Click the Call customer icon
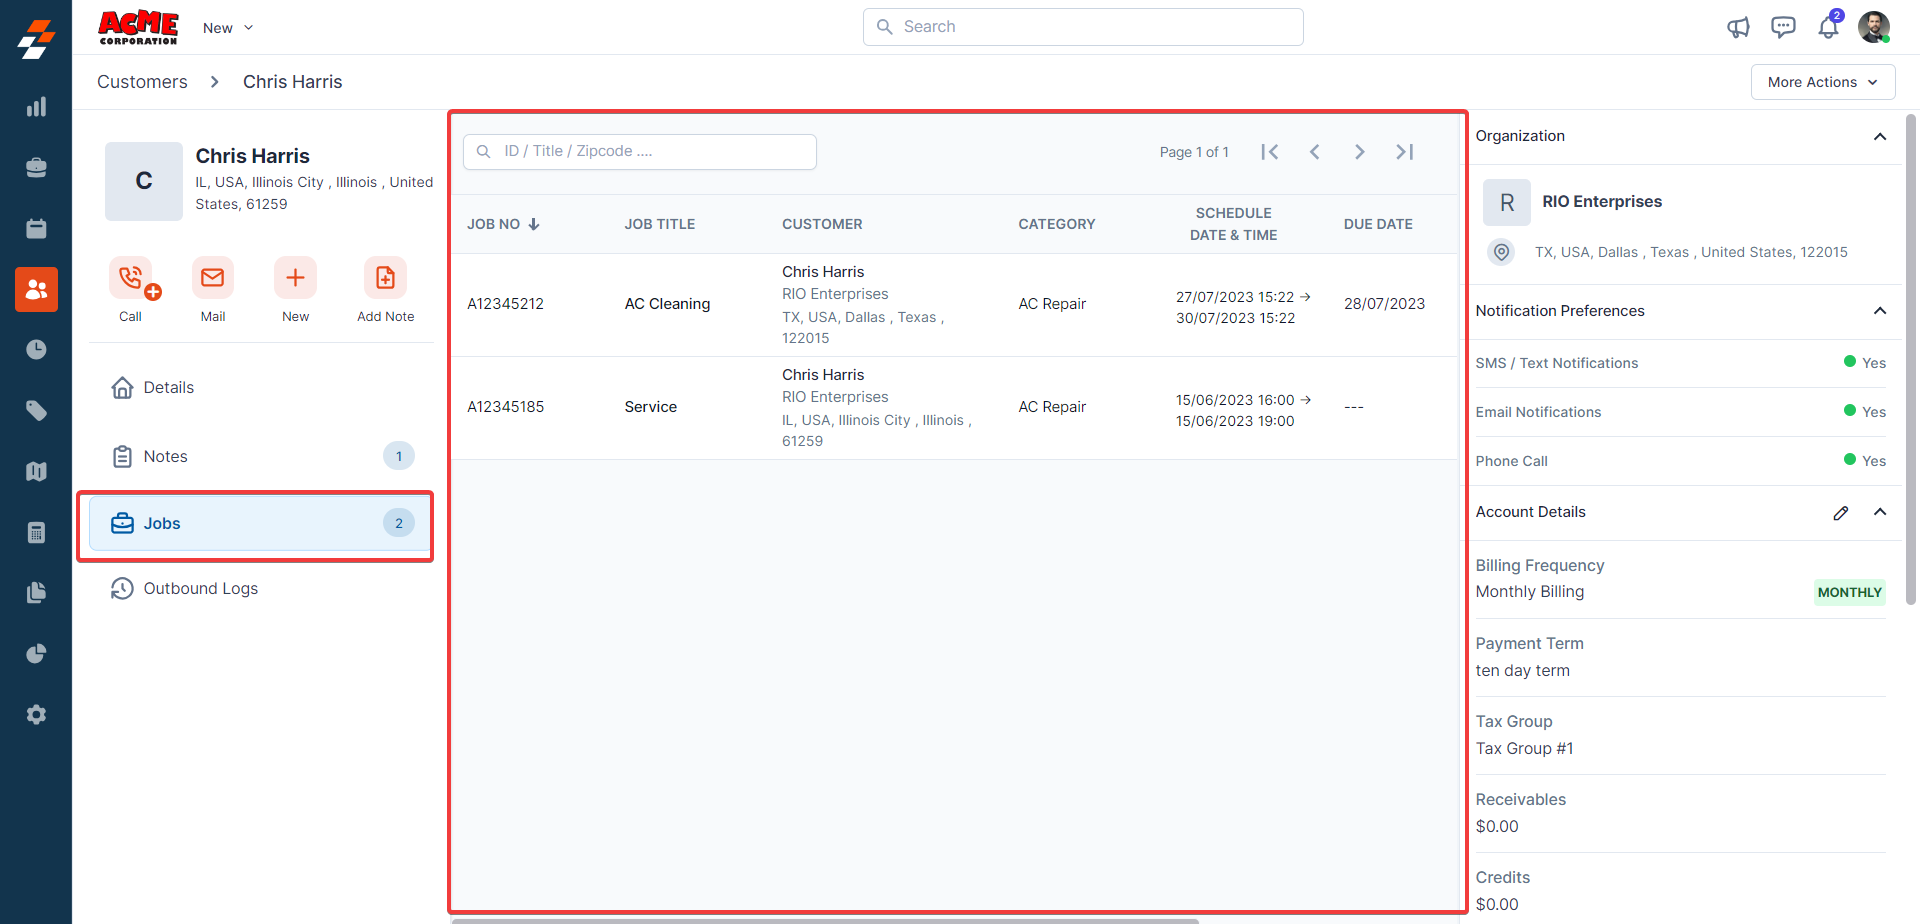 coord(131,278)
